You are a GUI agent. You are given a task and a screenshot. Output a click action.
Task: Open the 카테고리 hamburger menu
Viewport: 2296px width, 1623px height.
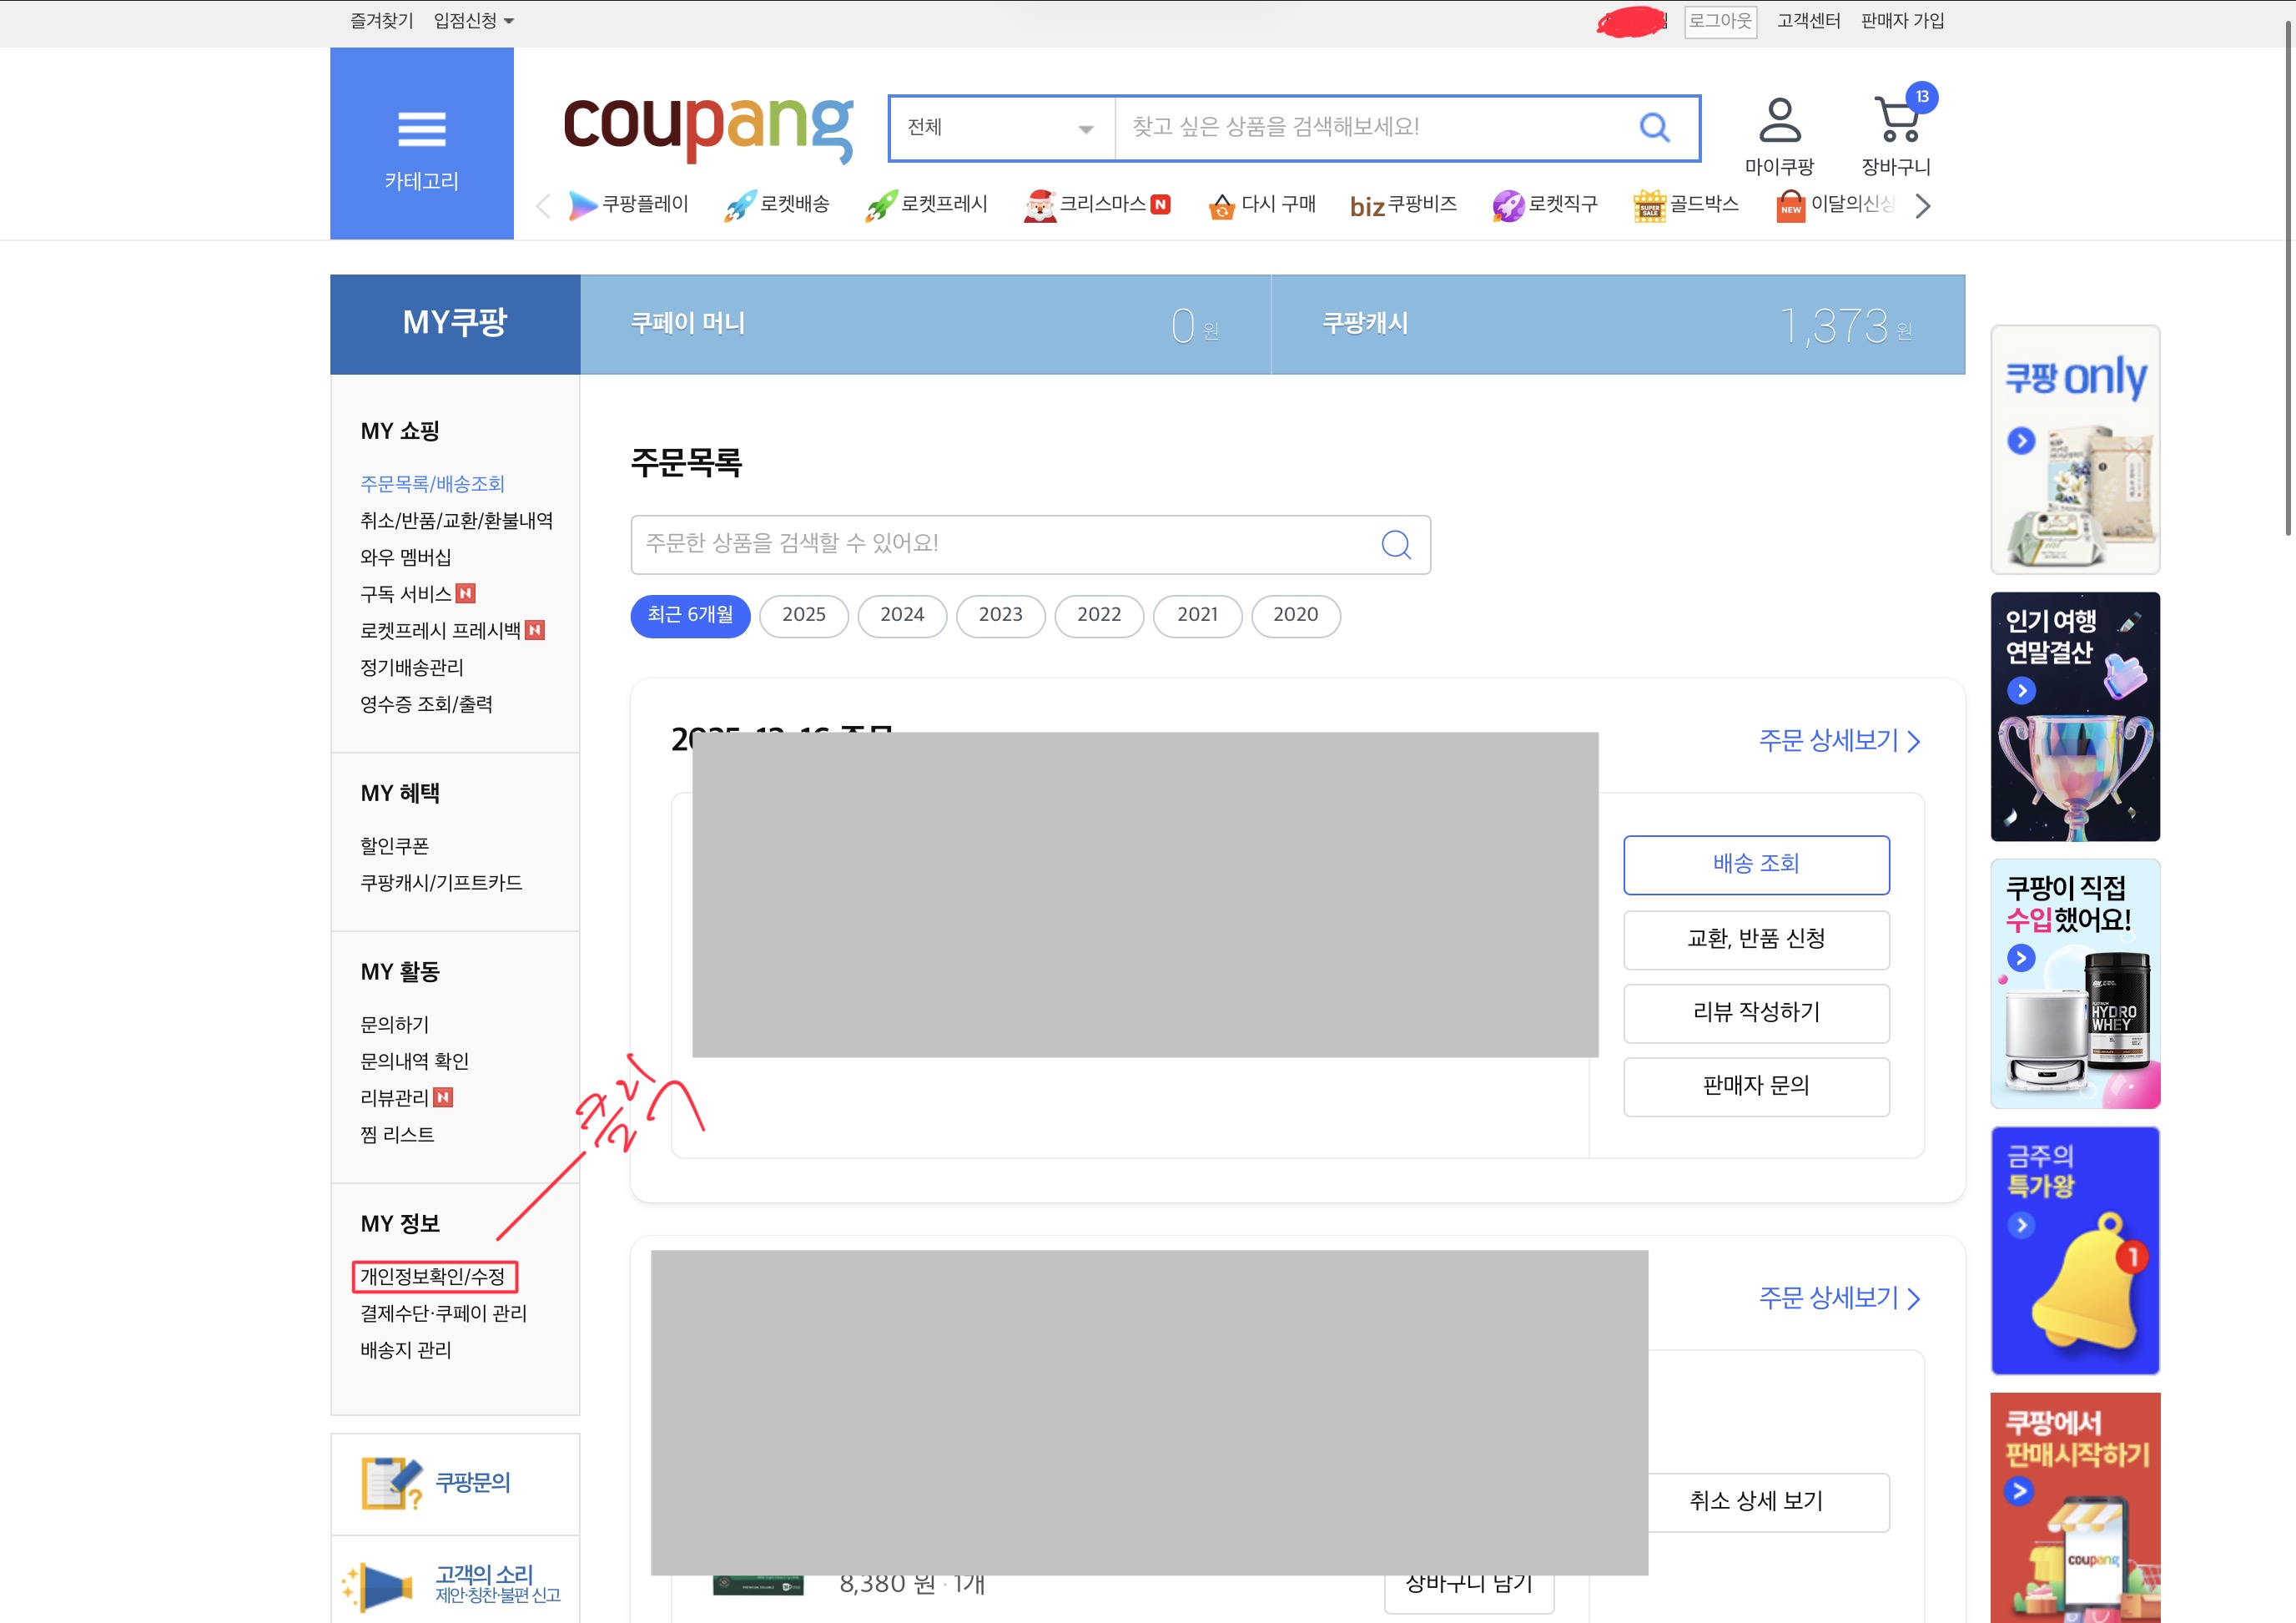[x=421, y=131]
